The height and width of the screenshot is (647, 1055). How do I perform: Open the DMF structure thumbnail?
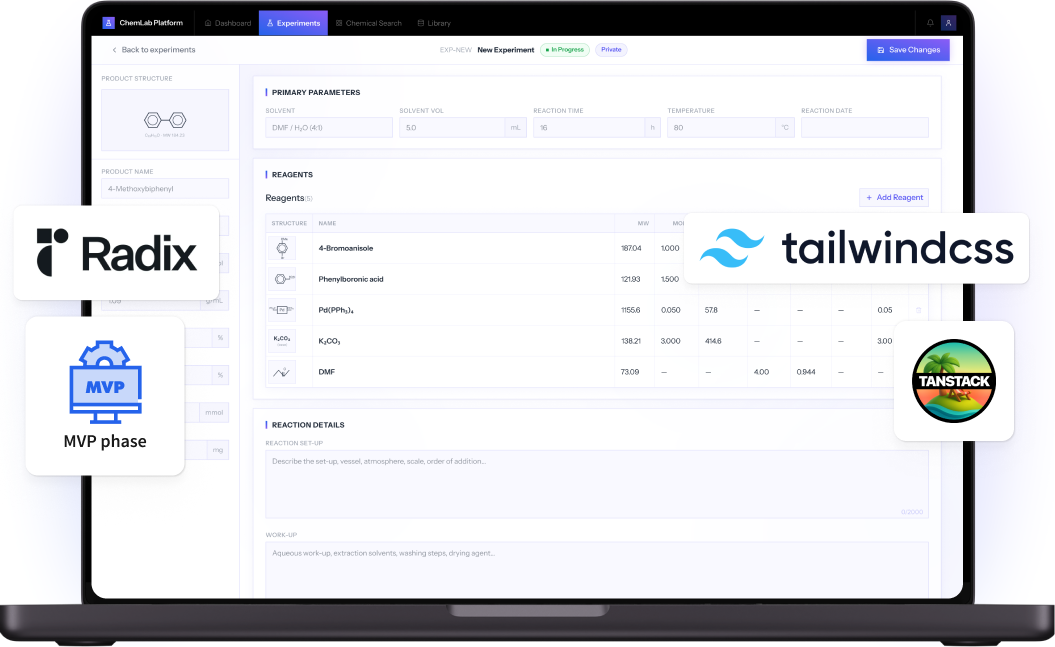click(282, 372)
